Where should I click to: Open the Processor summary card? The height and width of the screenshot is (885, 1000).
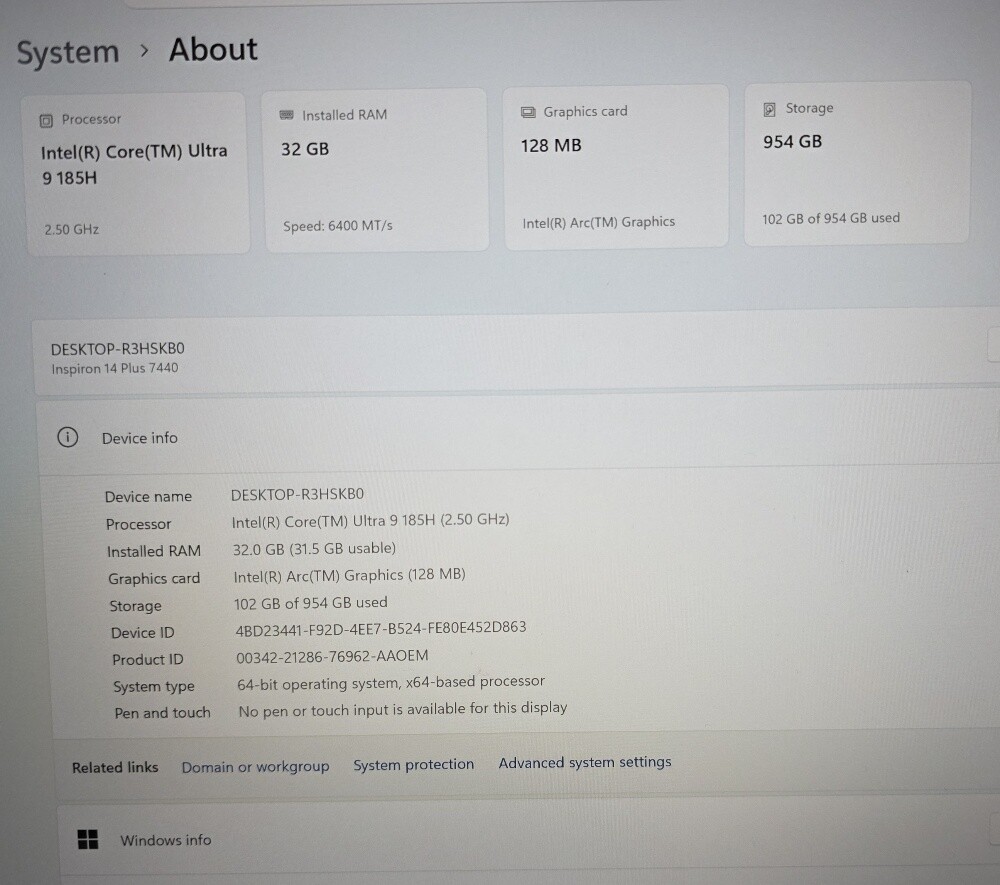[136, 174]
